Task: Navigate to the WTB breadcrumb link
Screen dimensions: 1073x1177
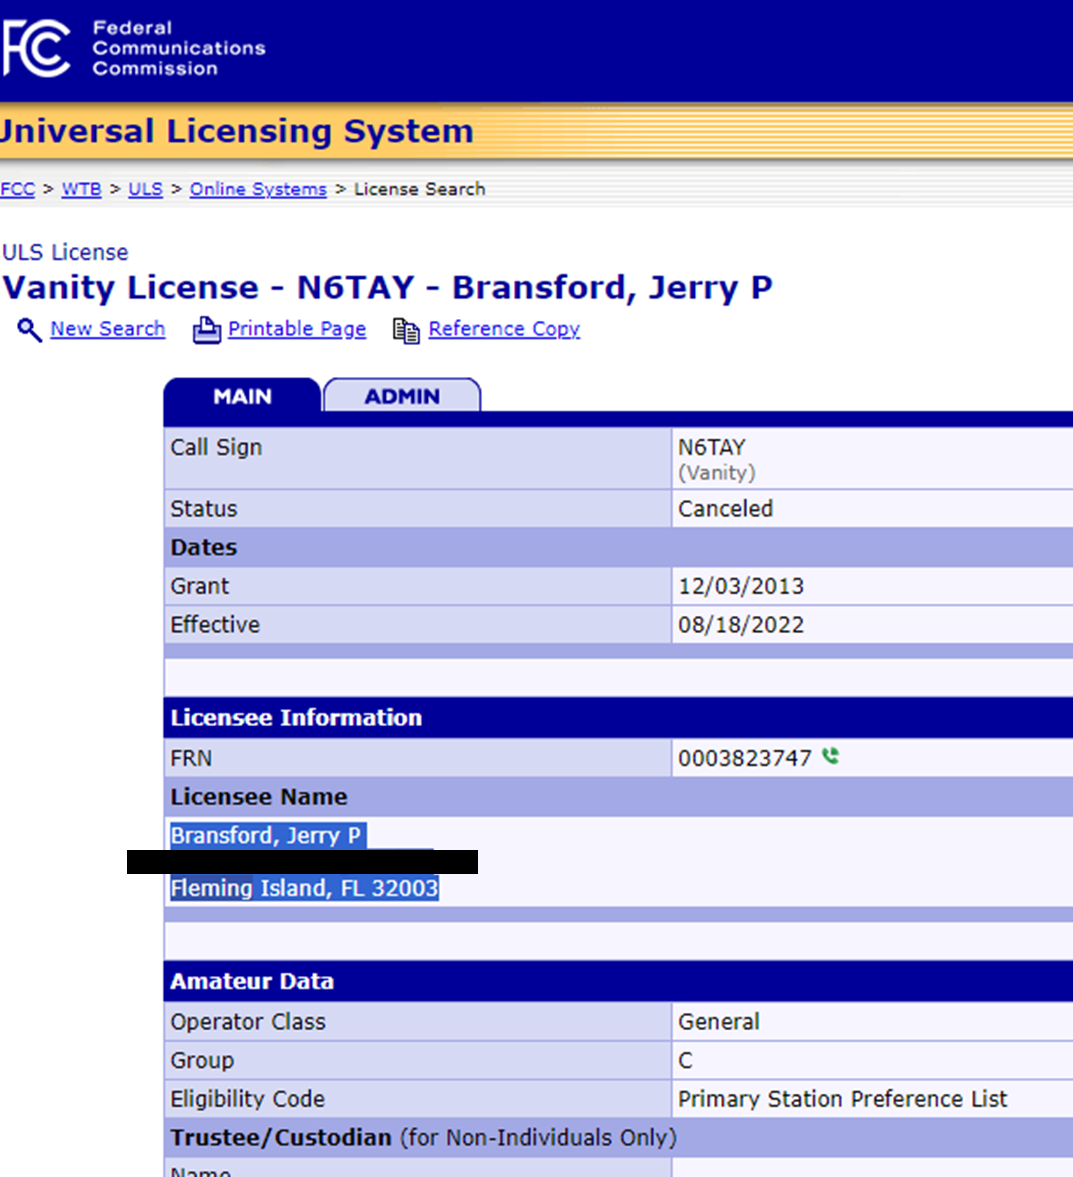Action: 81,189
